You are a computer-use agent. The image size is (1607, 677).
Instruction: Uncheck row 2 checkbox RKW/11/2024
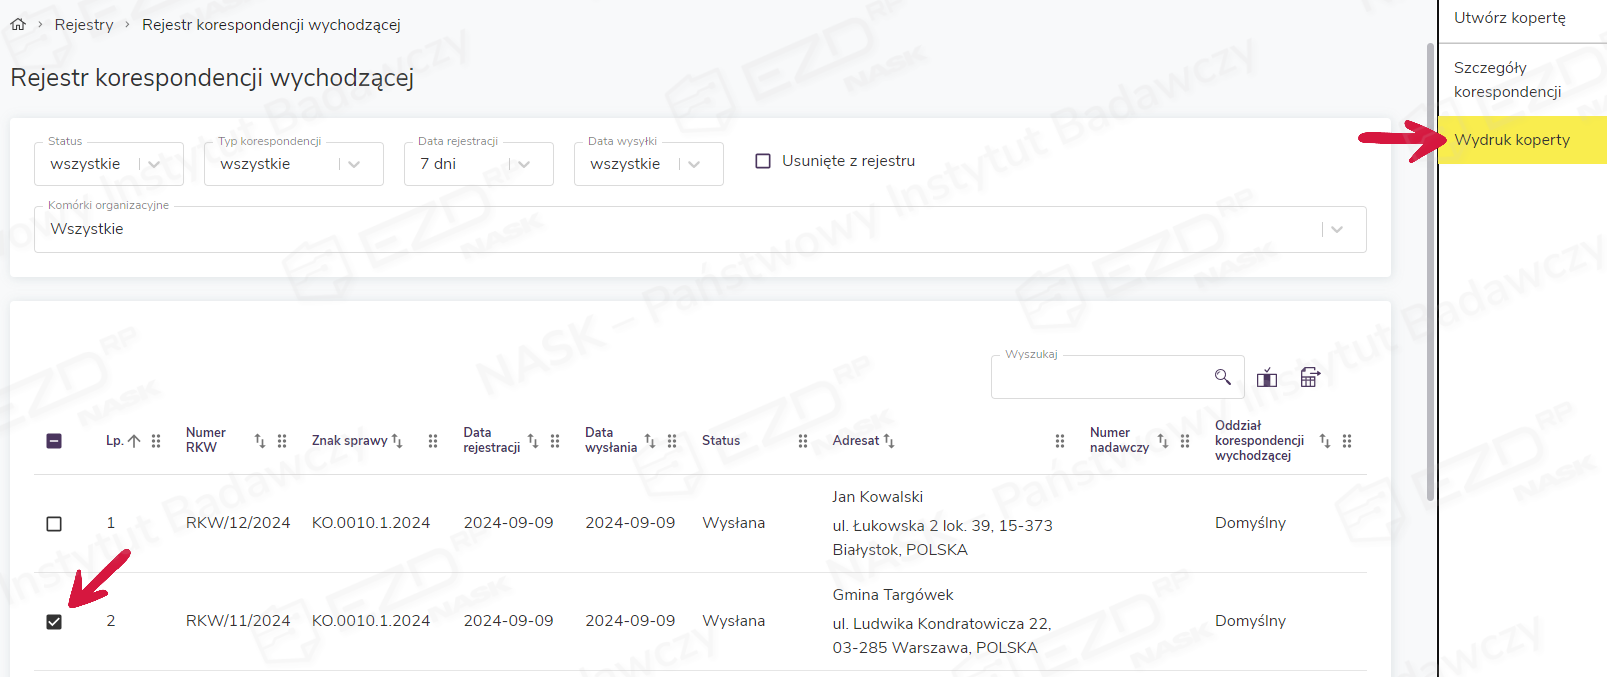[54, 622]
